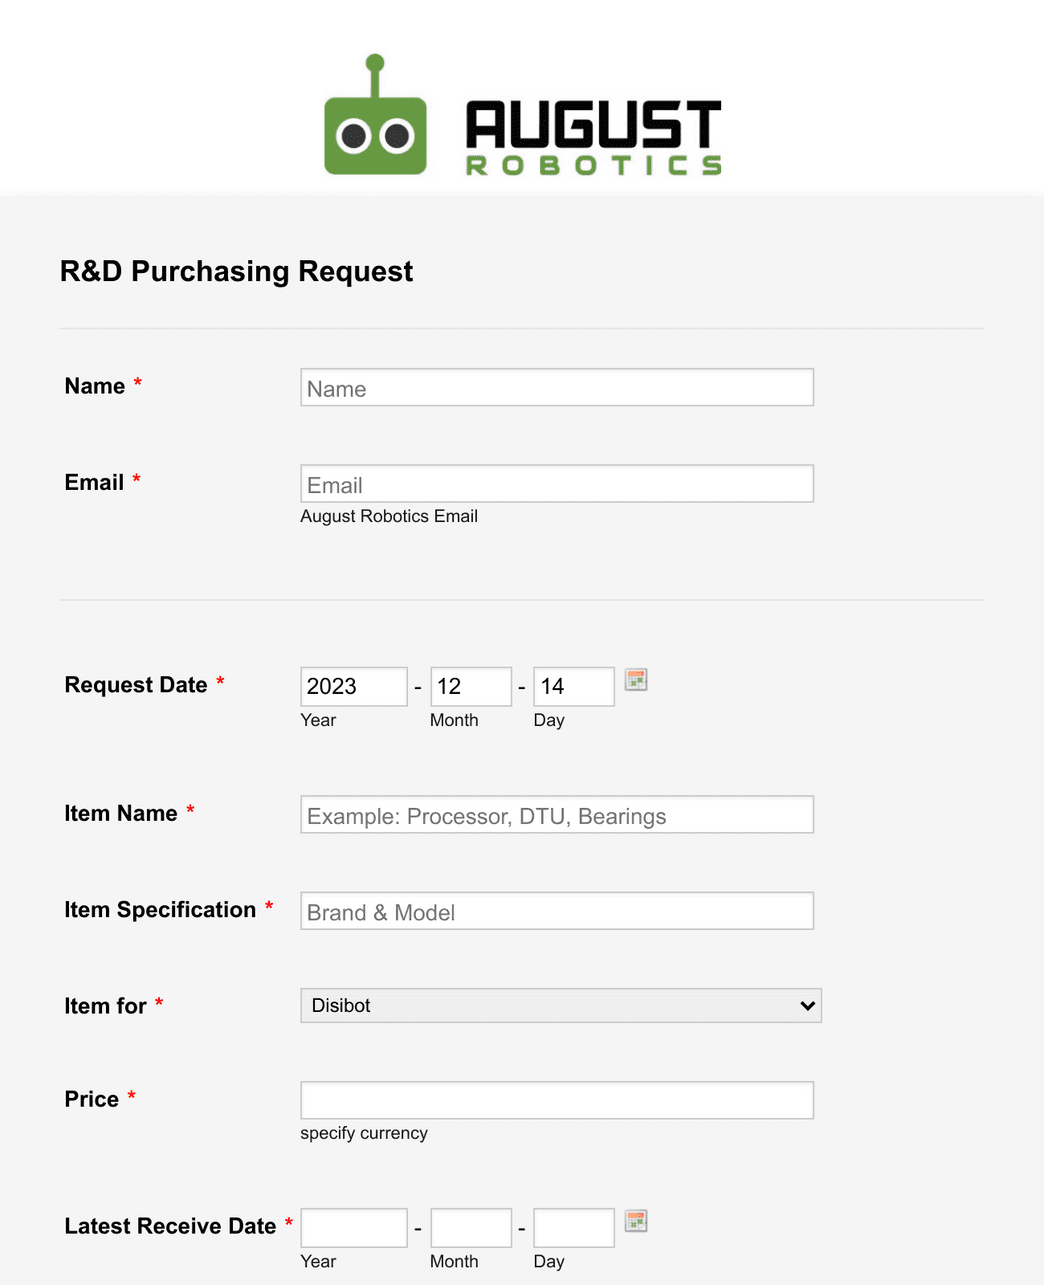The width and height of the screenshot is (1044, 1285).
Task: Open the Request Date calendar picker
Action: click(636, 679)
